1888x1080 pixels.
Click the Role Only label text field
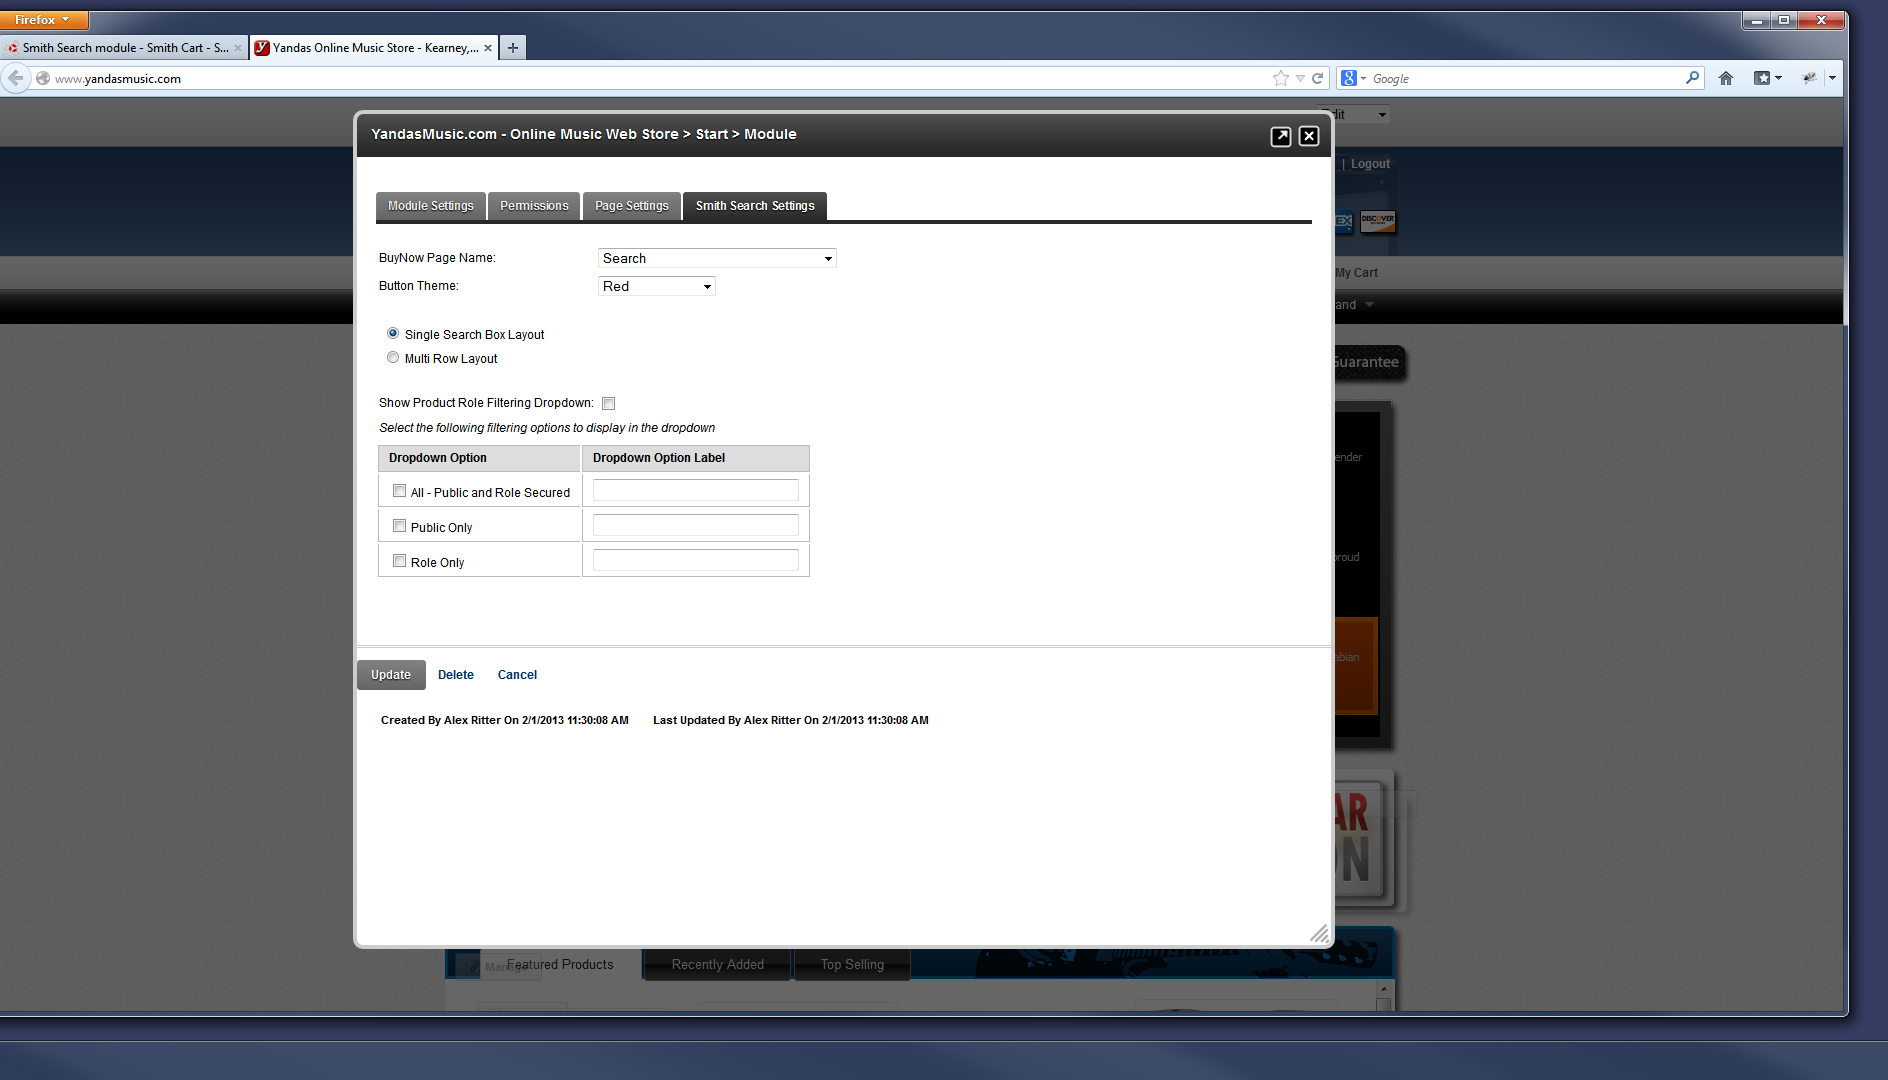tap(696, 560)
